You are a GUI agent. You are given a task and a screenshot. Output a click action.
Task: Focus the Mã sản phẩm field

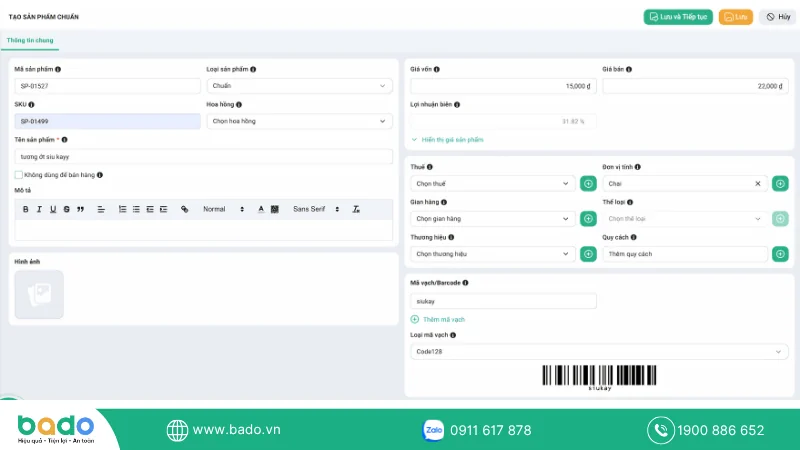coord(107,86)
